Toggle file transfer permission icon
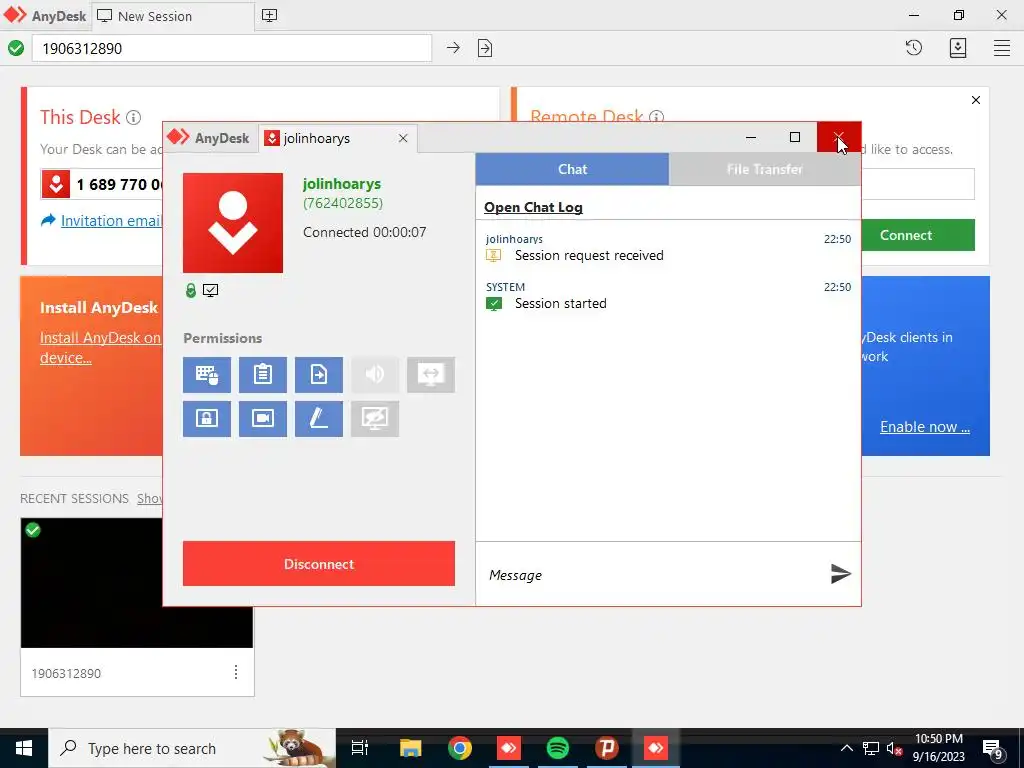1024x768 pixels. (319, 375)
